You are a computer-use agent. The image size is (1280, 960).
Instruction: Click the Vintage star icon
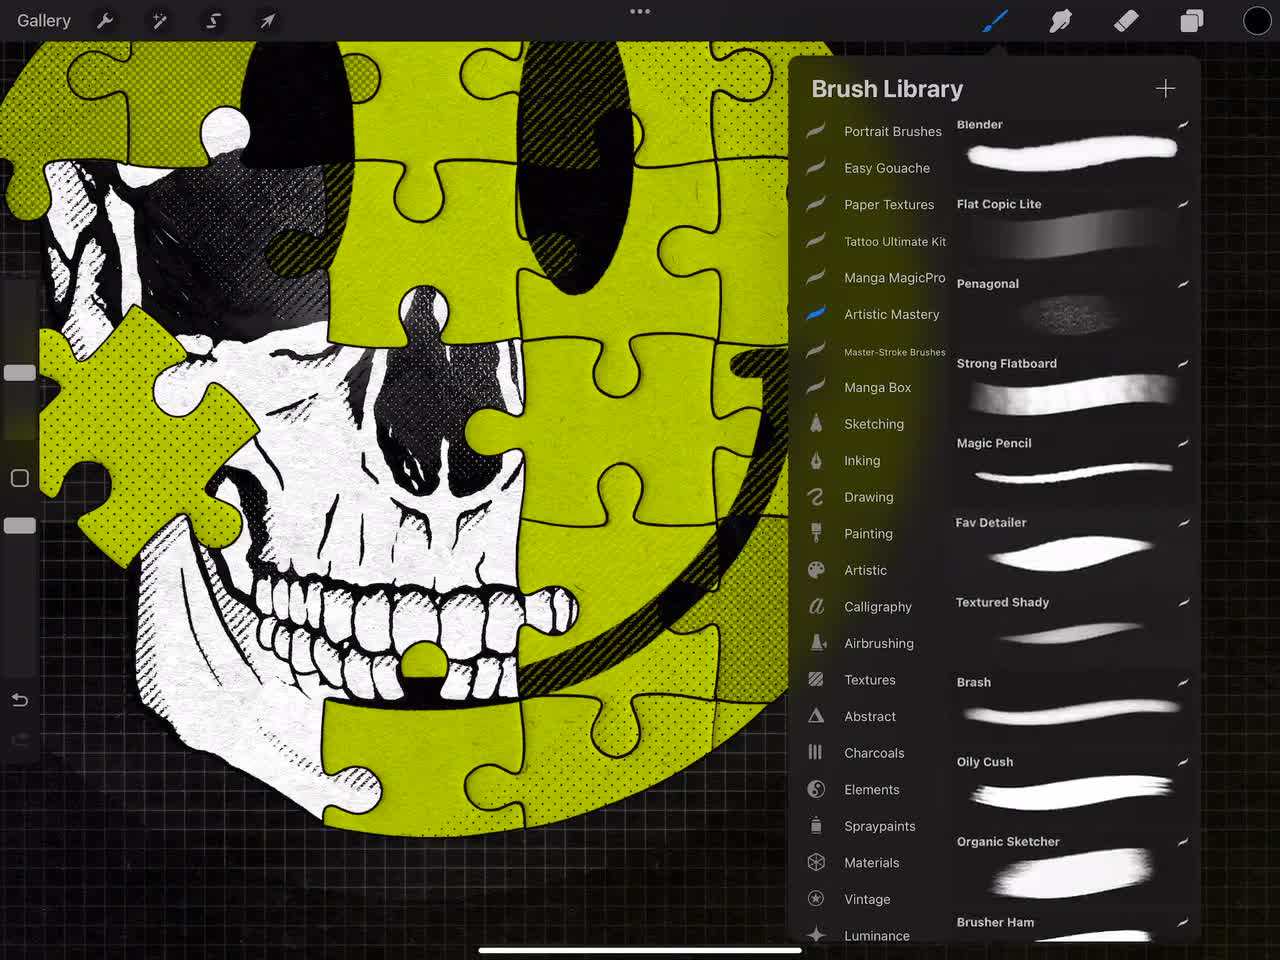coord(816,899)
